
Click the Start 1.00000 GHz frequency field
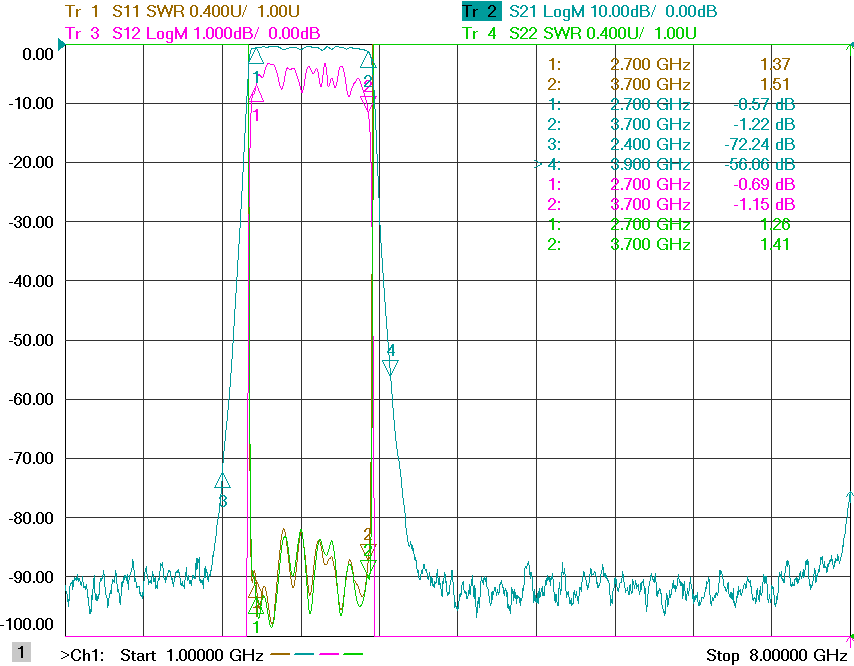192,655
